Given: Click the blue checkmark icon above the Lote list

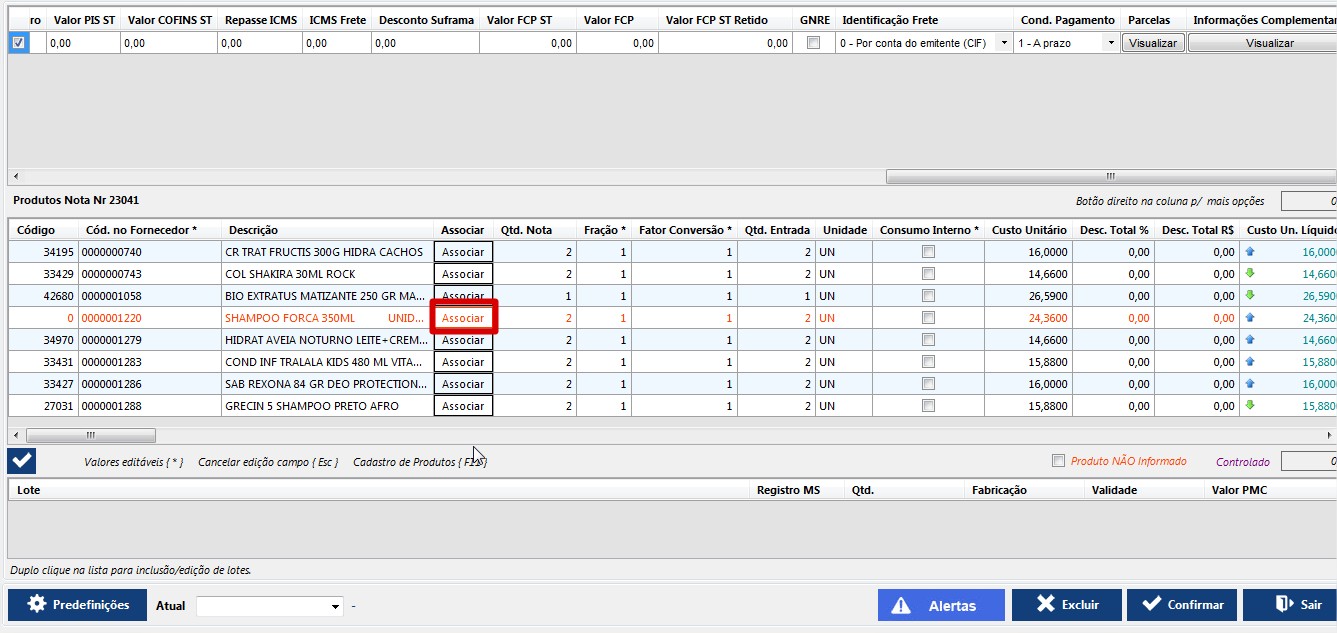Looking at the screenshot, I should point(22,461).
